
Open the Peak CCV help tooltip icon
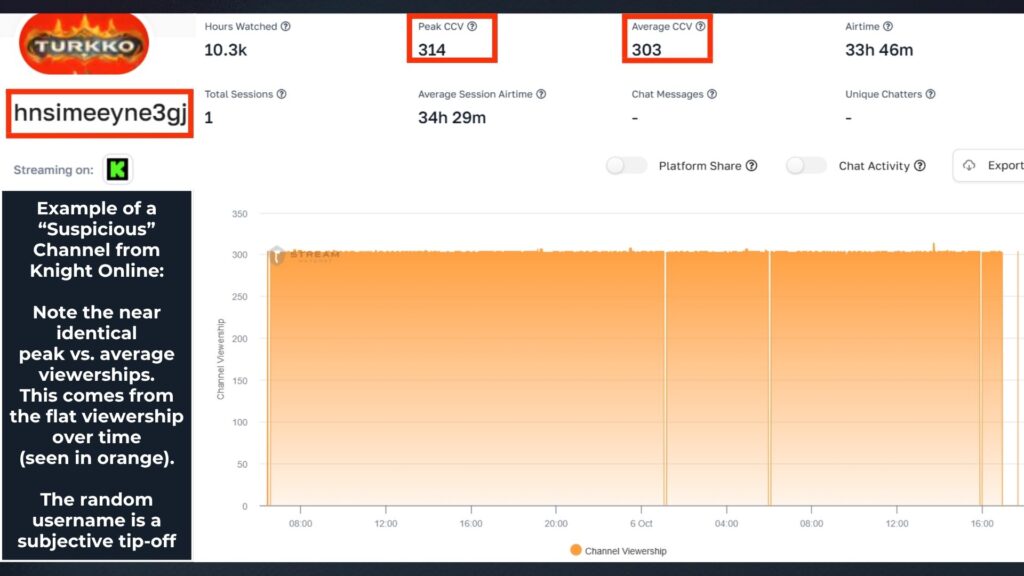pos(472,27)
